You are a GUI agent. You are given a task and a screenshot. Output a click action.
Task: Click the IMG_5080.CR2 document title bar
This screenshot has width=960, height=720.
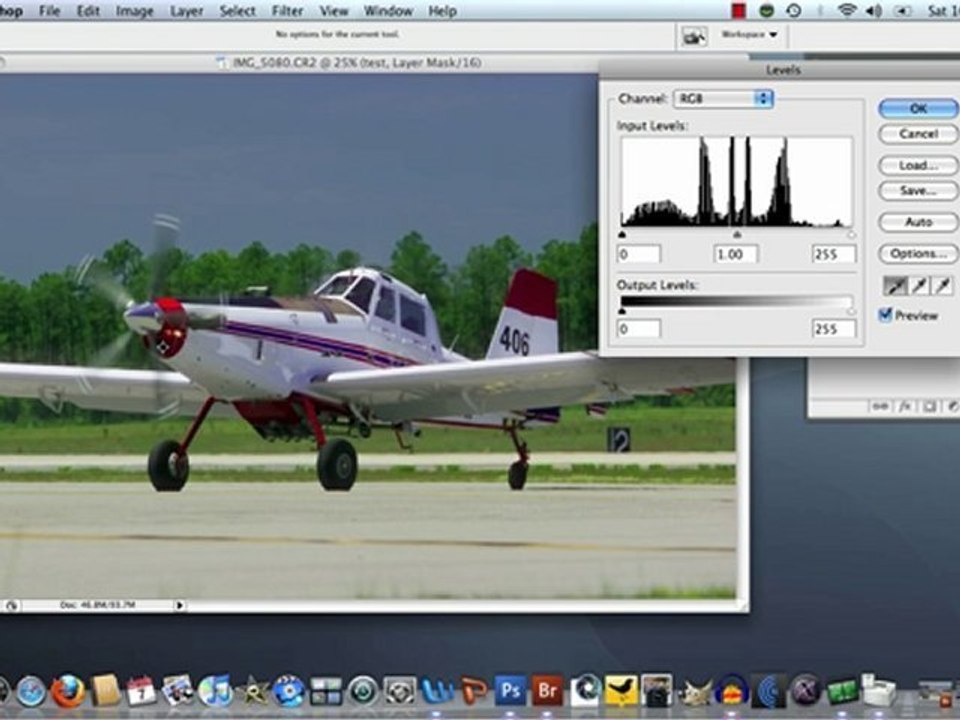click(x=350, y=62)
